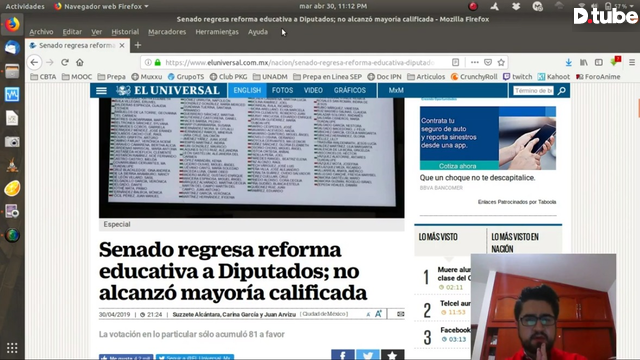The height and width of the screenshot is (360, 640).
Task: Open the GrupoTS bookmark
Action: pos(186,77)
